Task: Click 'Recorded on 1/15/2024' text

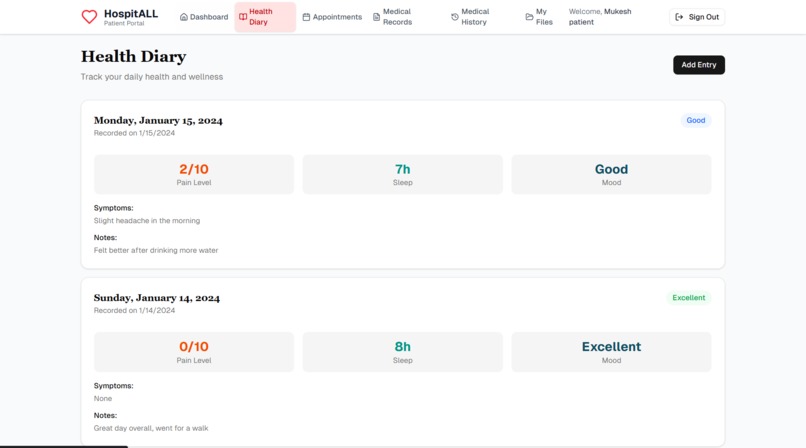Action: (134, 133)
